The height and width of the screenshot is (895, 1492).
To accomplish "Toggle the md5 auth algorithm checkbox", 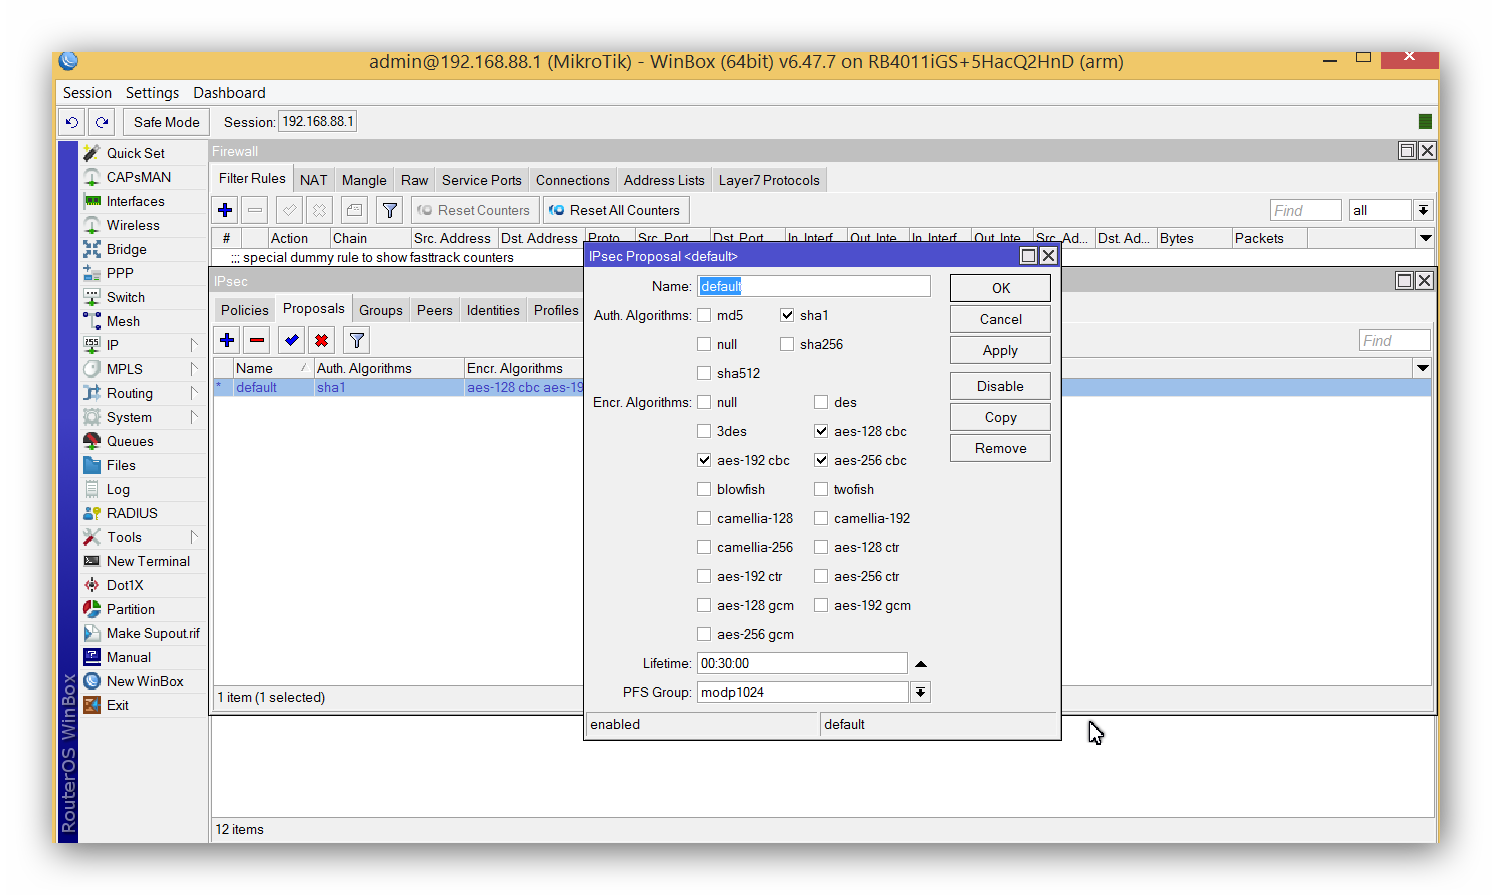I will (704, 315).
